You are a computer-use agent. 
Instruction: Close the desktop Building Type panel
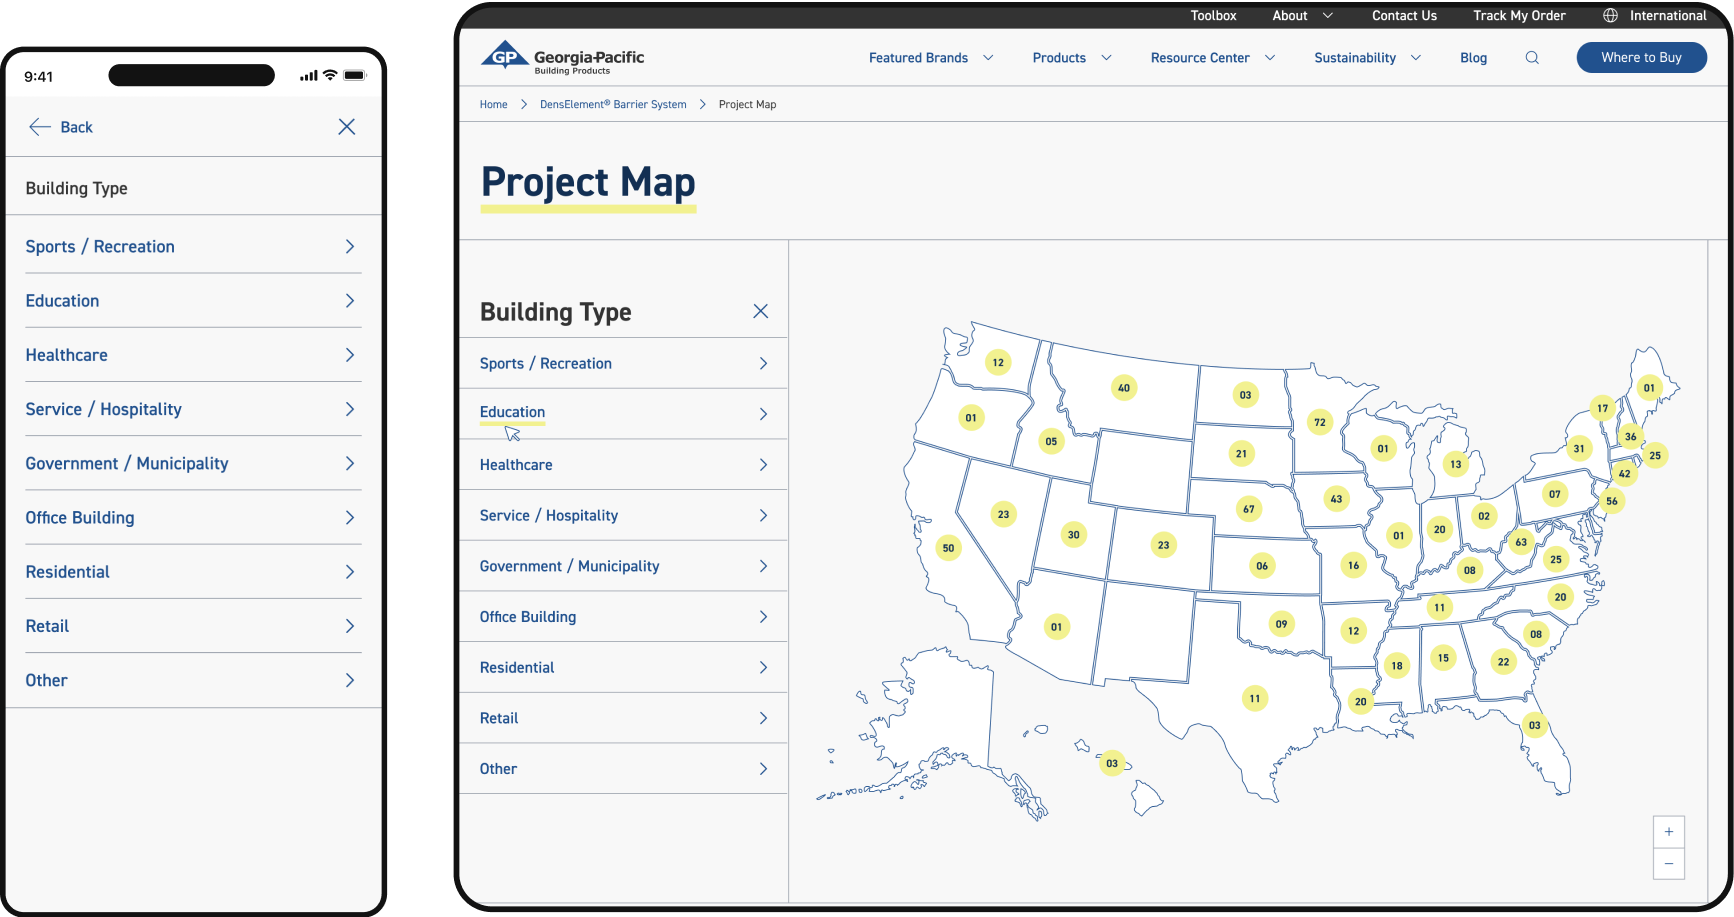[761, 312]
